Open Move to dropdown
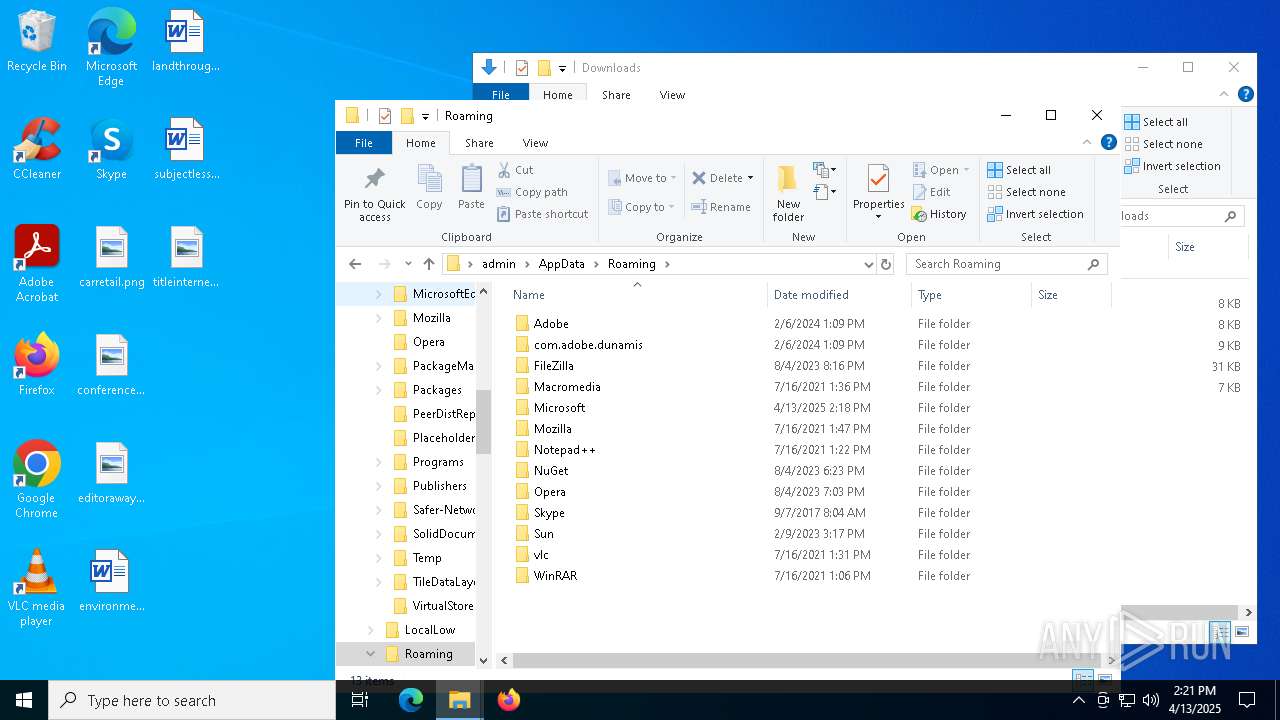Viewport: 1280px width, 720px height. [x=642, y=178]
